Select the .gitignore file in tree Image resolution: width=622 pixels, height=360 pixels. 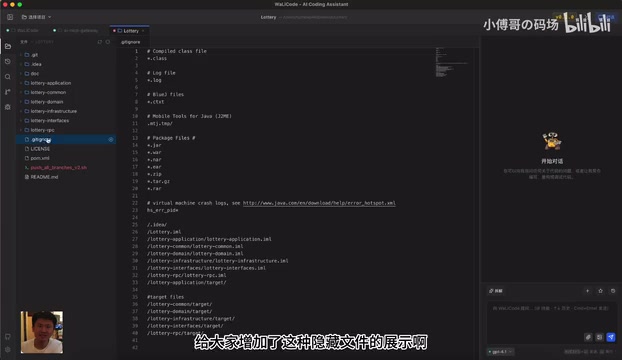tap(66, 140)
